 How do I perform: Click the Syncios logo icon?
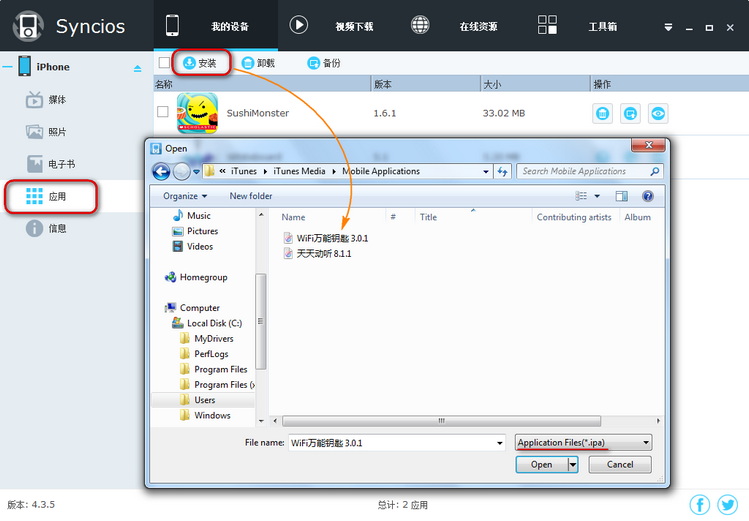tap(28, 26)
